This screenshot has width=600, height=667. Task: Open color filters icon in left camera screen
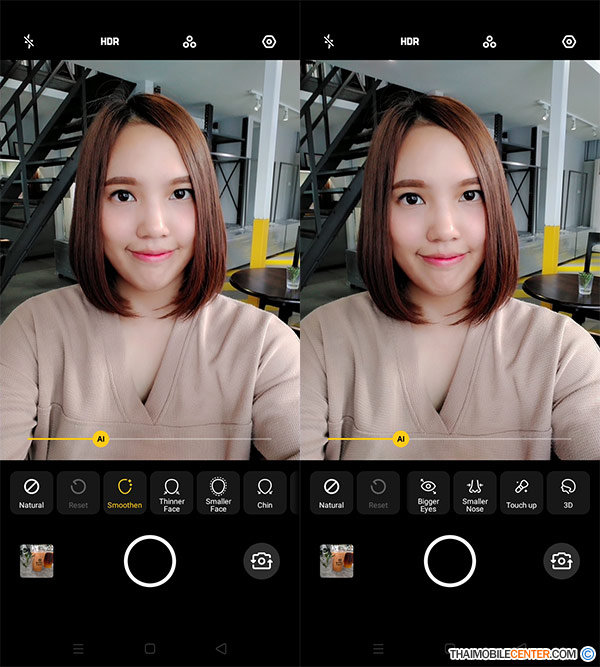point(189,42)
